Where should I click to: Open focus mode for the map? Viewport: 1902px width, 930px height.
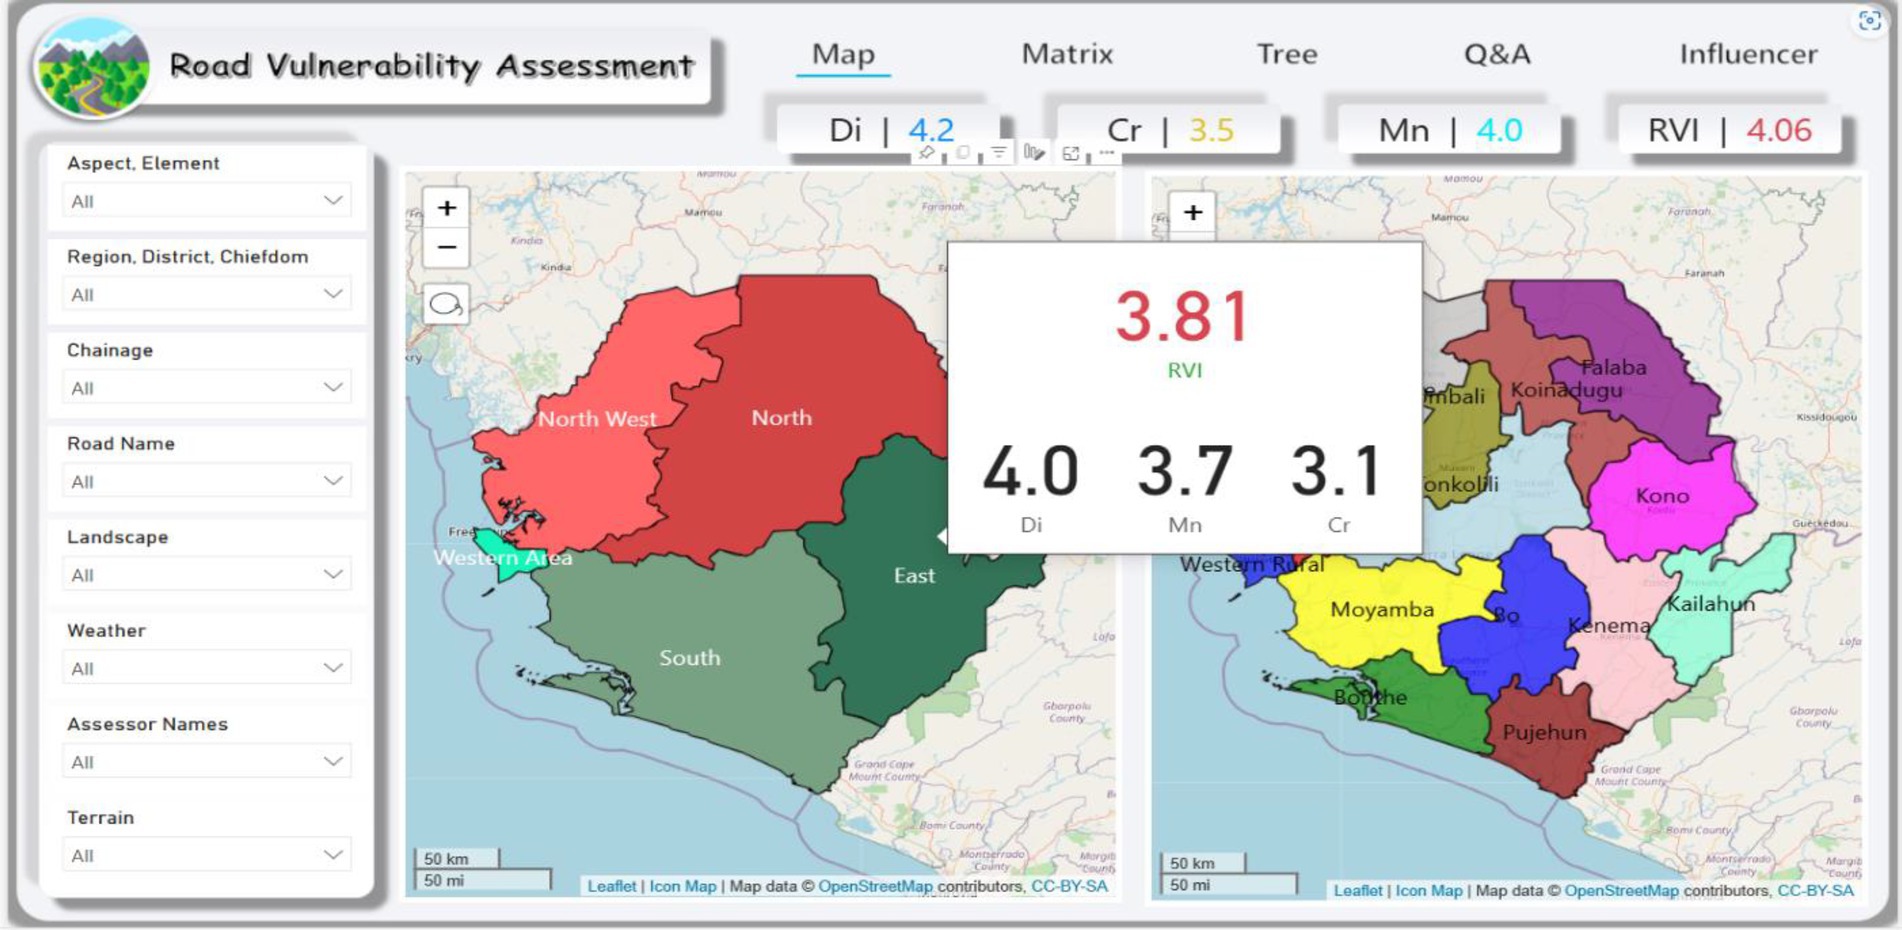click(1071, 153)
